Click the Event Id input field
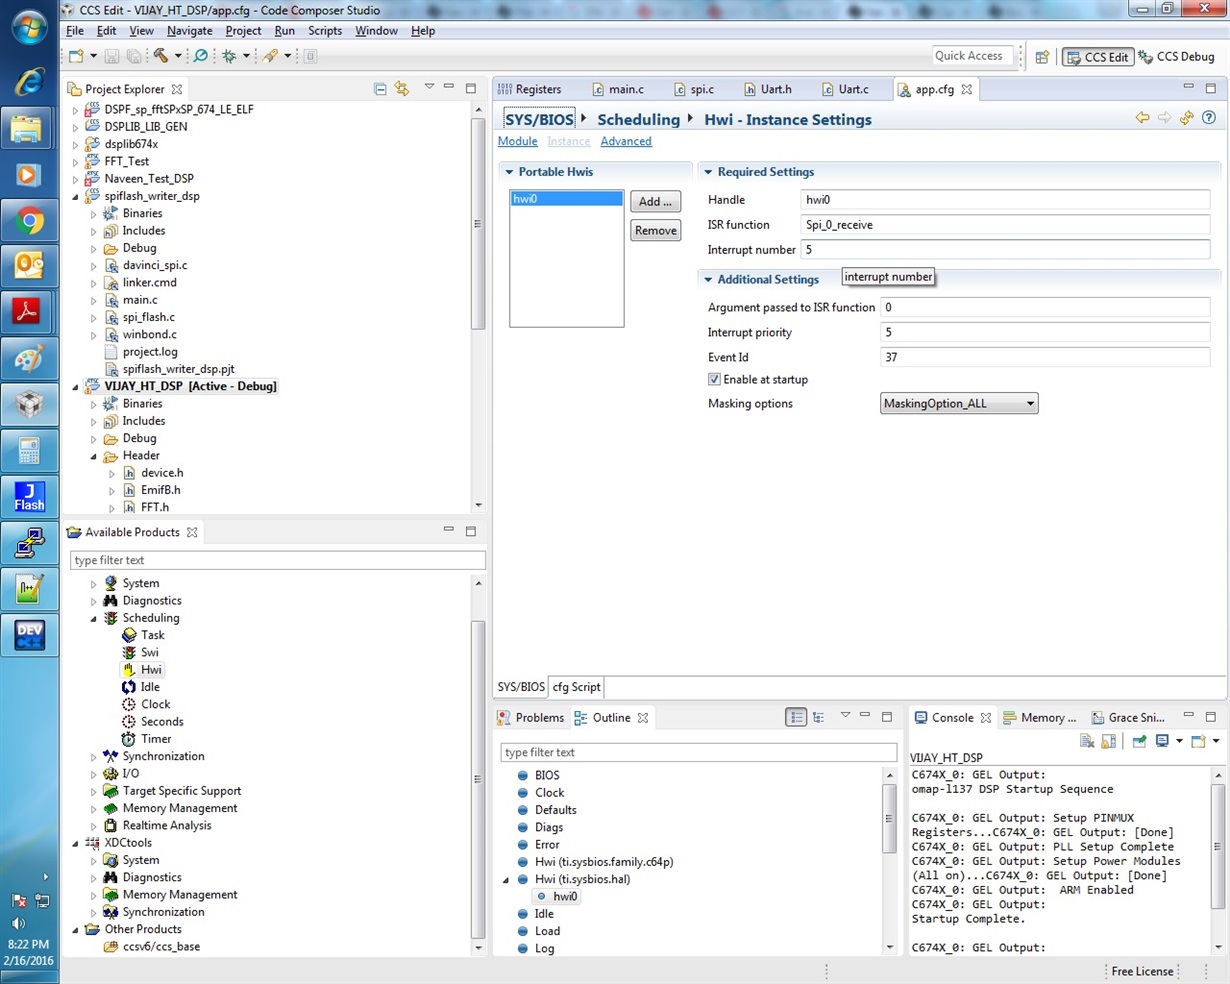Image resolution: width=1230 pixels, height=984 pixels. 1045,357
